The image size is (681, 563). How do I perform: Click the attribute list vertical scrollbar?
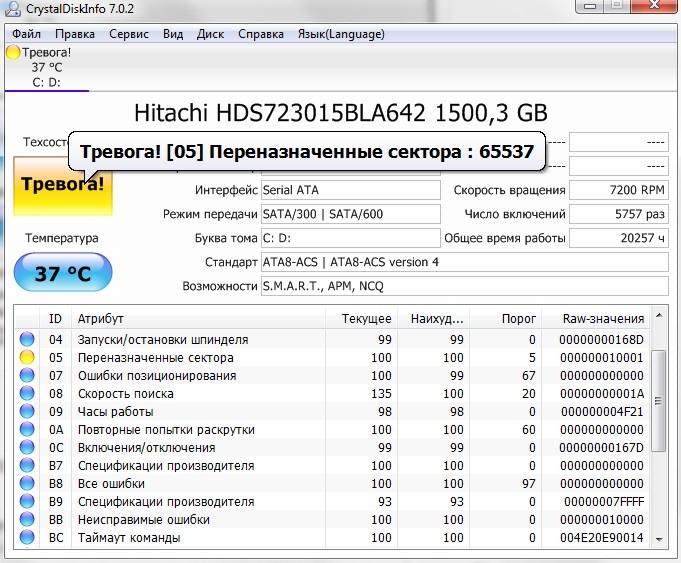(x=659, y=440)
